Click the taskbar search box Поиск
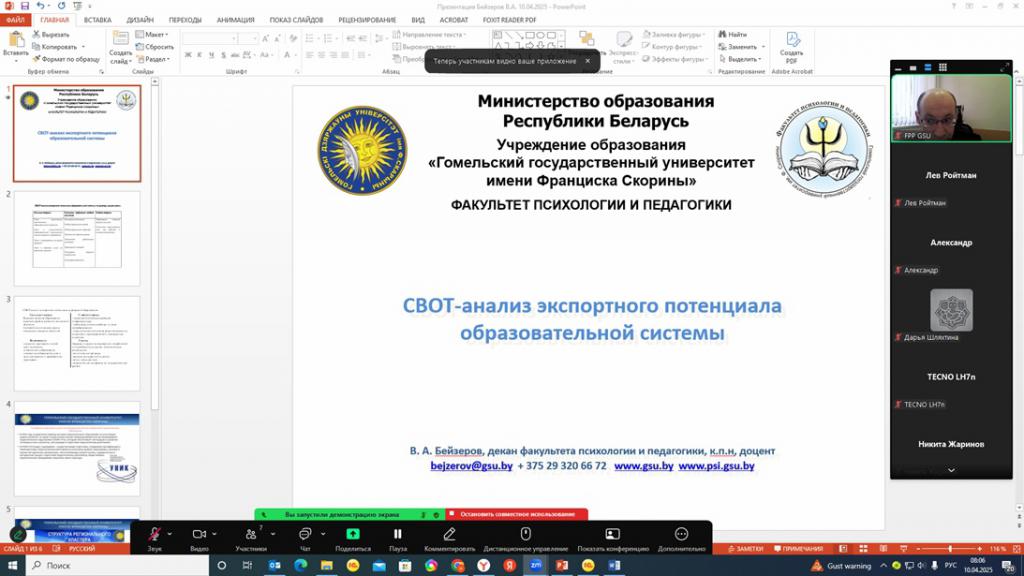This screenshot has width=1024, height=576. click(x=118, y=565)
